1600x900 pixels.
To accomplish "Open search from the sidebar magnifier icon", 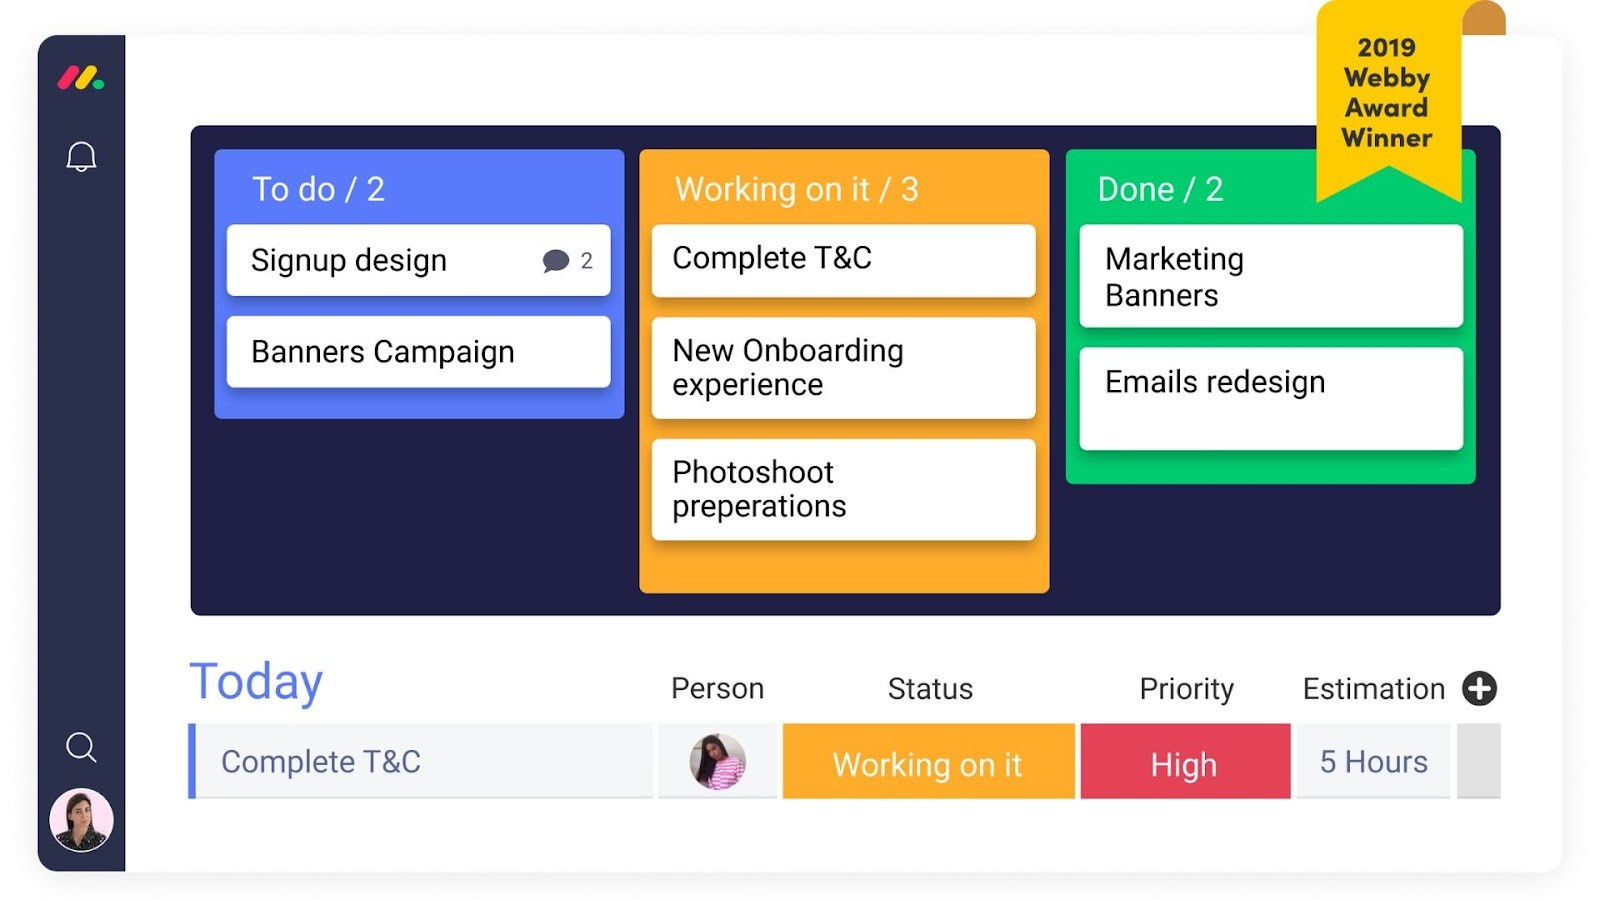I will [81, 747].
